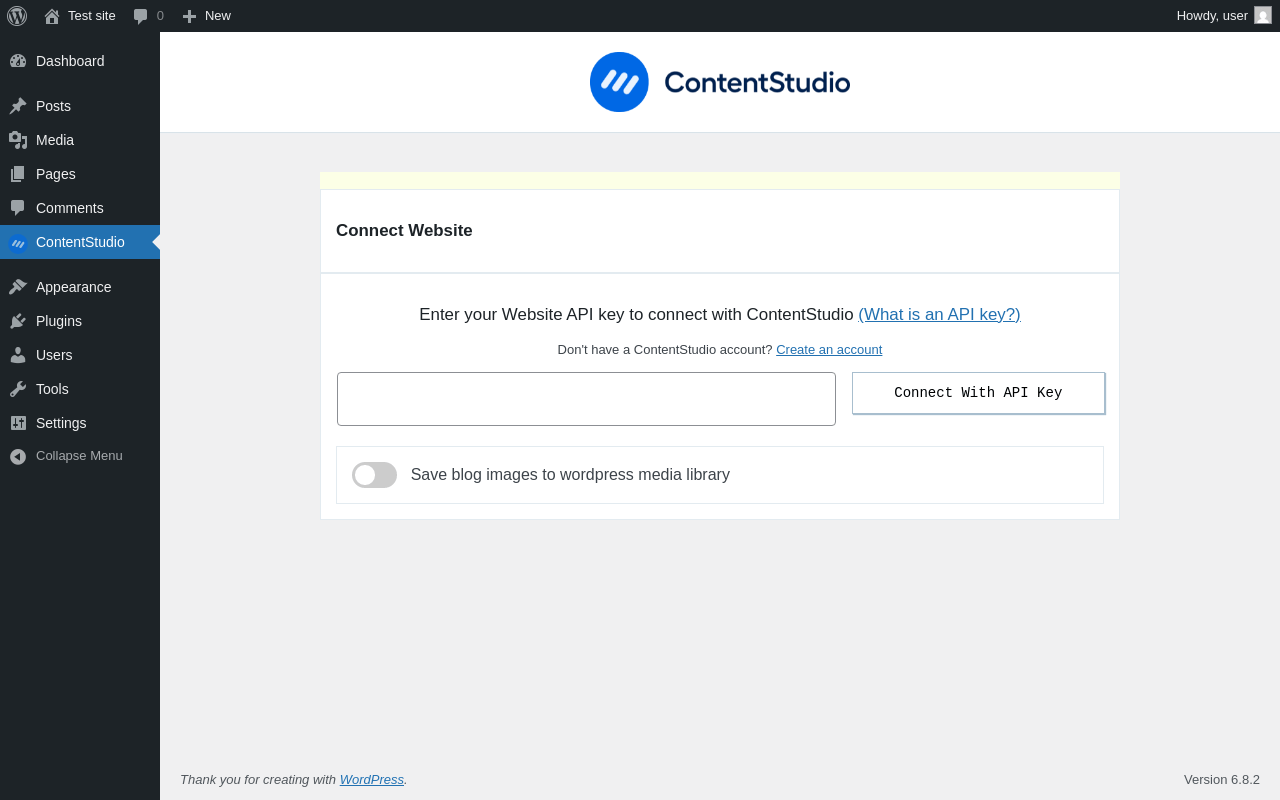The height and width of the screenshot is (800, 1280).
Task: Click the Collapse Menu arrow icon
Action: (x=18, y=456)
